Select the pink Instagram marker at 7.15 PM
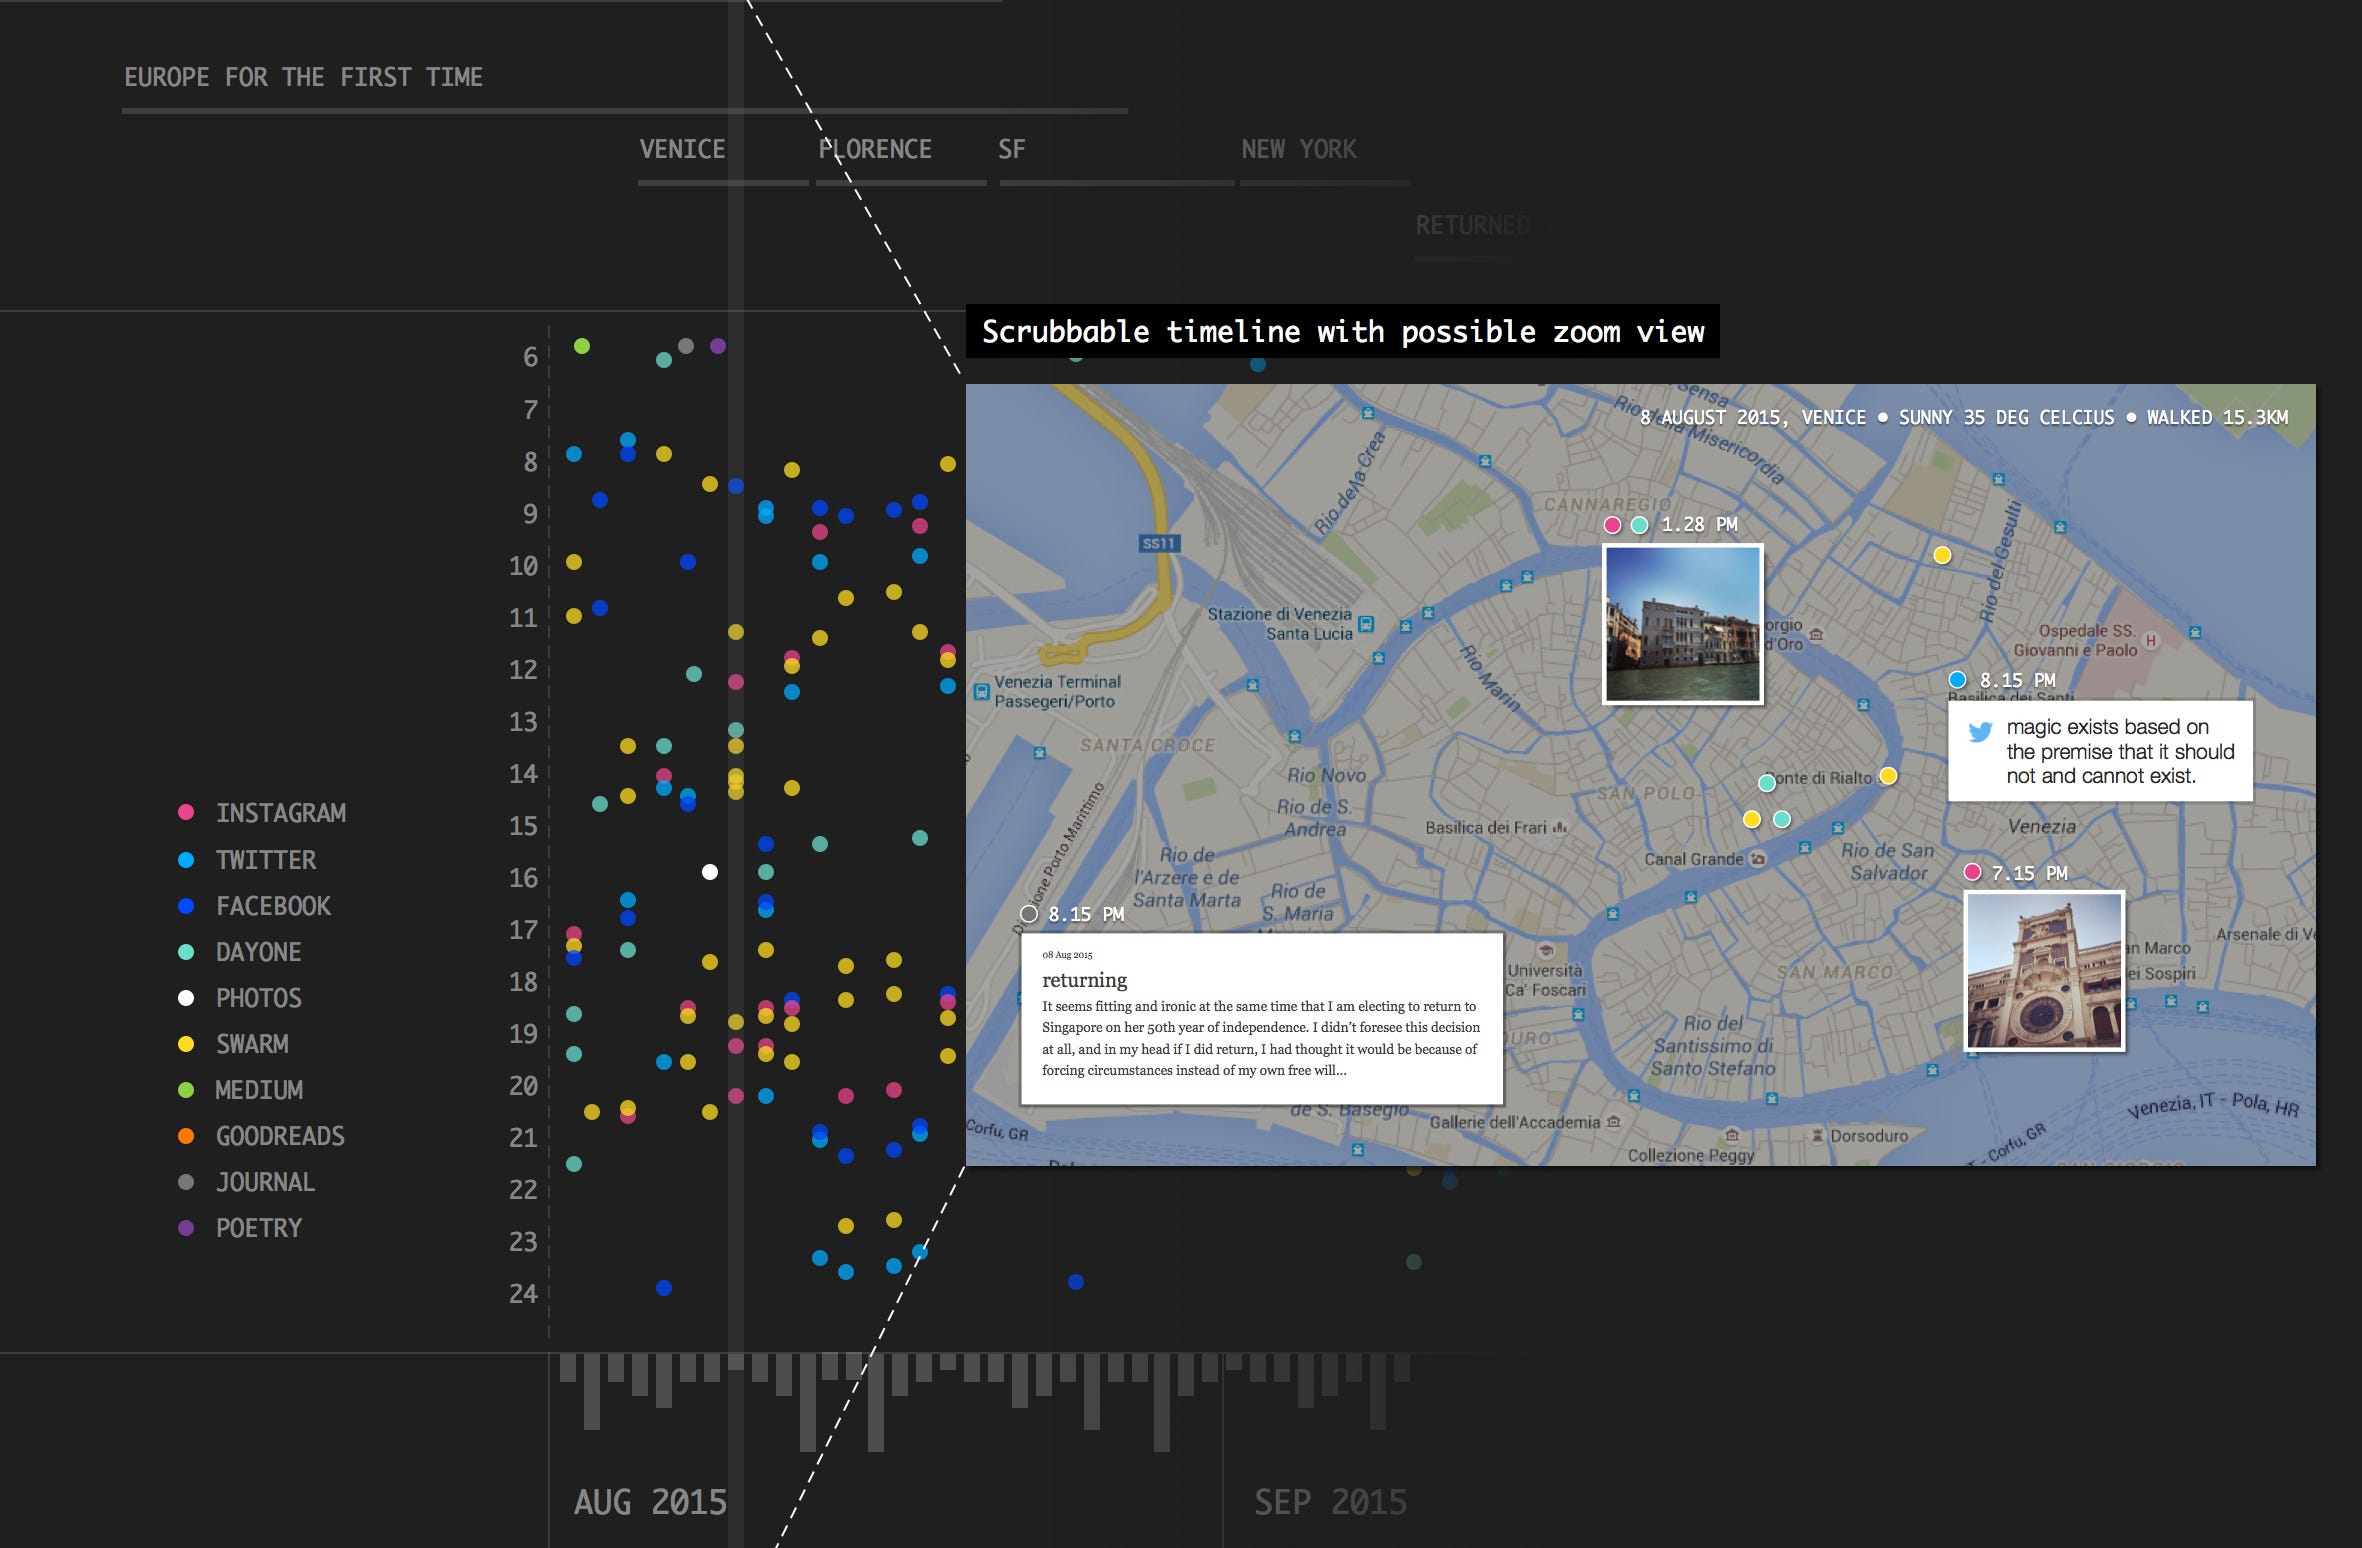2362x1548 pixels. [1972, 872]
